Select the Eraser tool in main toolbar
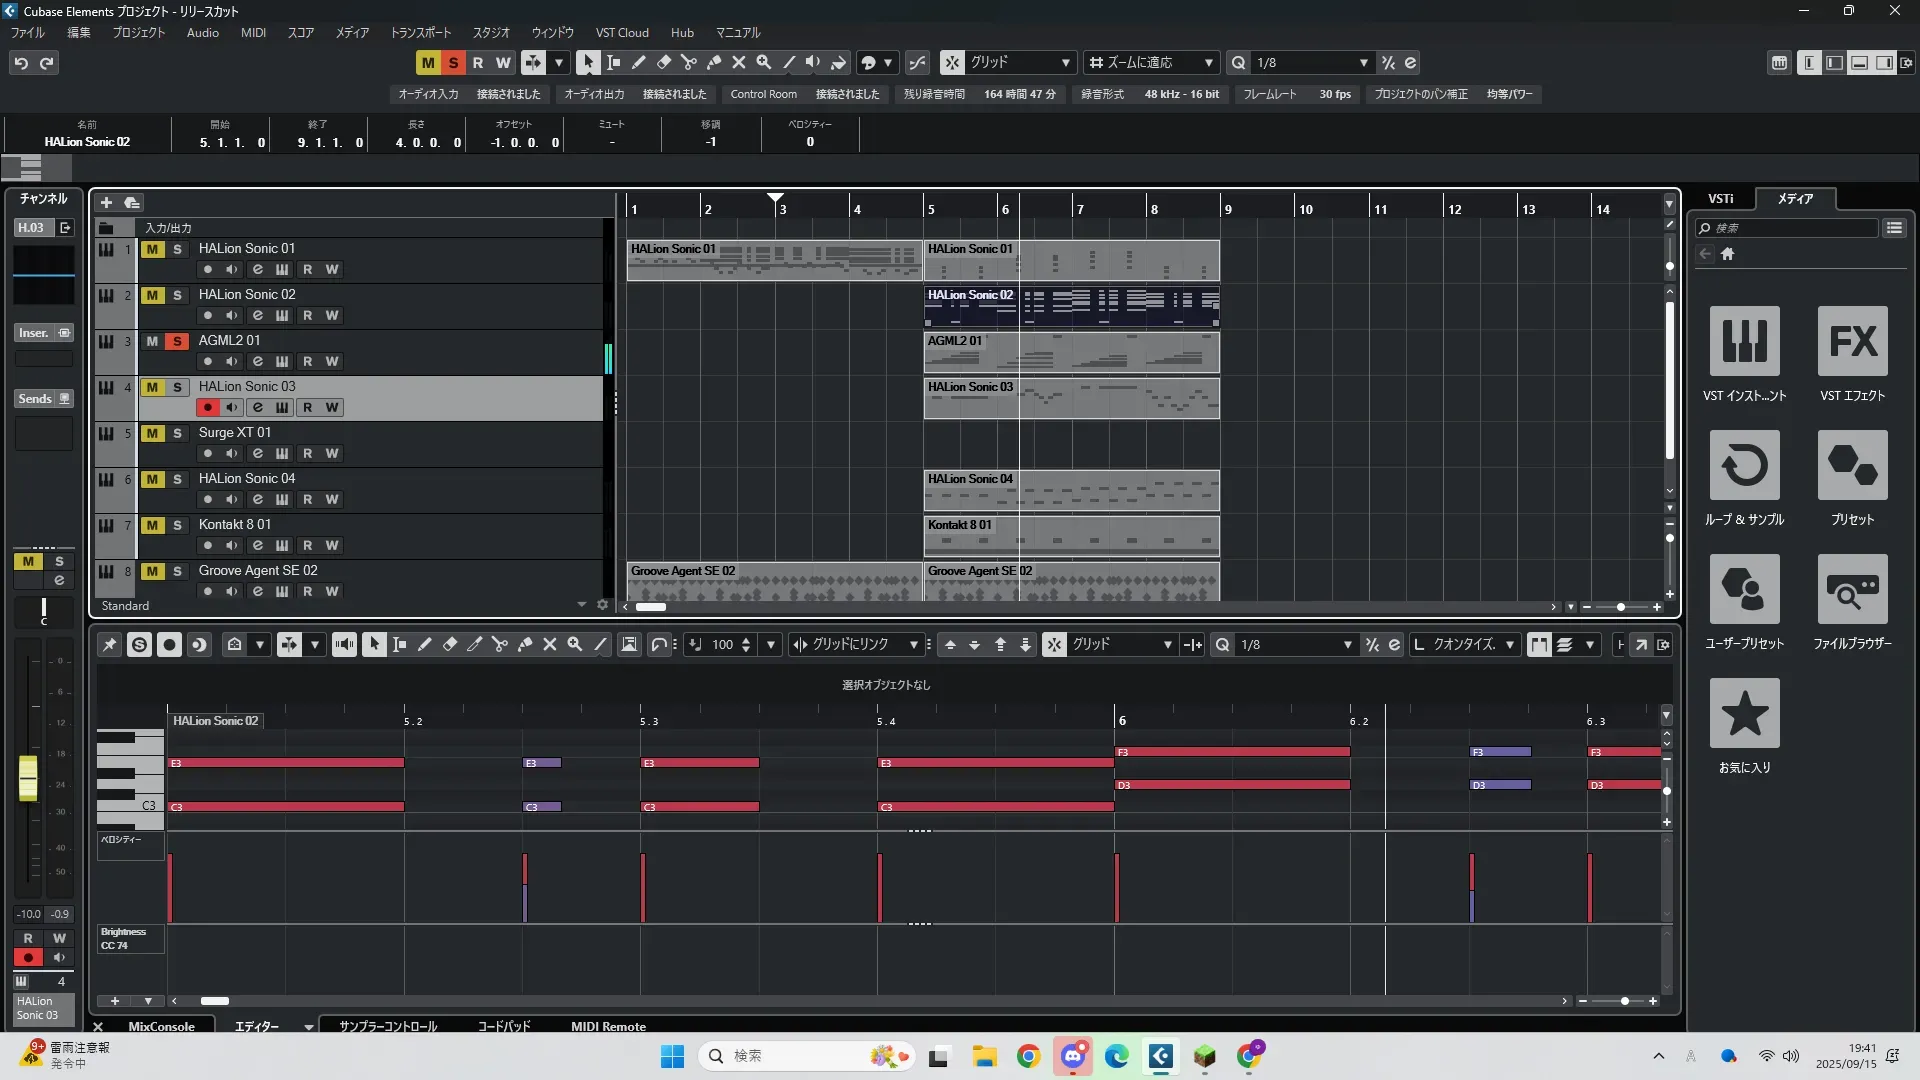 tap(663, 62)
